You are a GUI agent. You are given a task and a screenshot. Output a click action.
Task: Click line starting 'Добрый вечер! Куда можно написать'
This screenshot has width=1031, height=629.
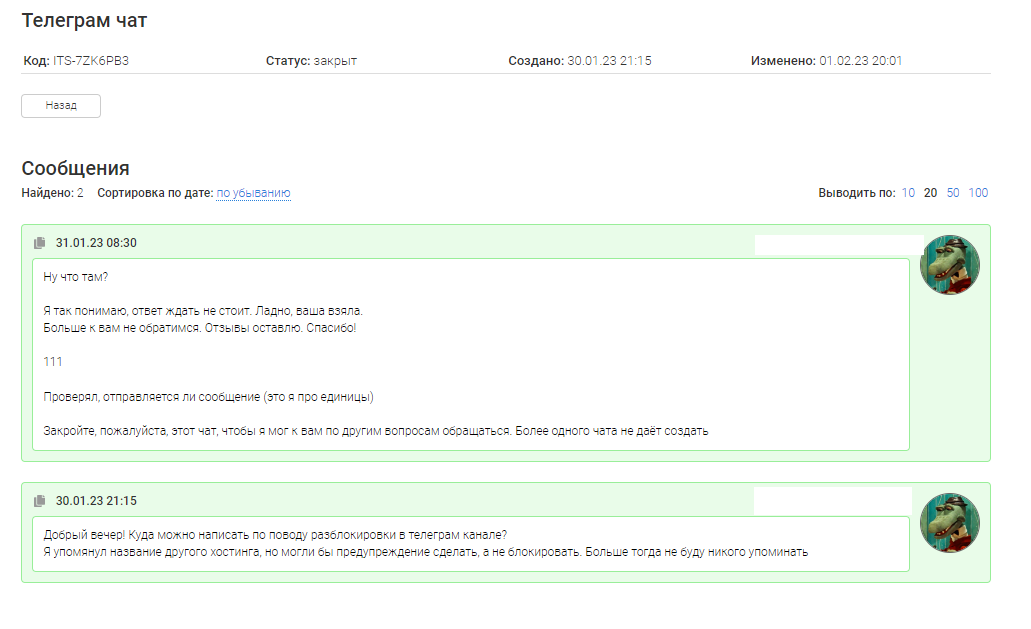(x=275, y=535)
